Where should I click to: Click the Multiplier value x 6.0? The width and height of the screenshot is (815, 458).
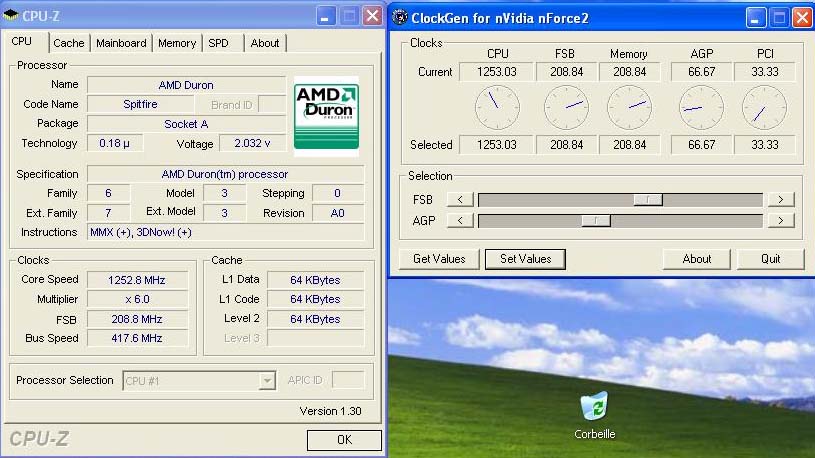(137, 299)
